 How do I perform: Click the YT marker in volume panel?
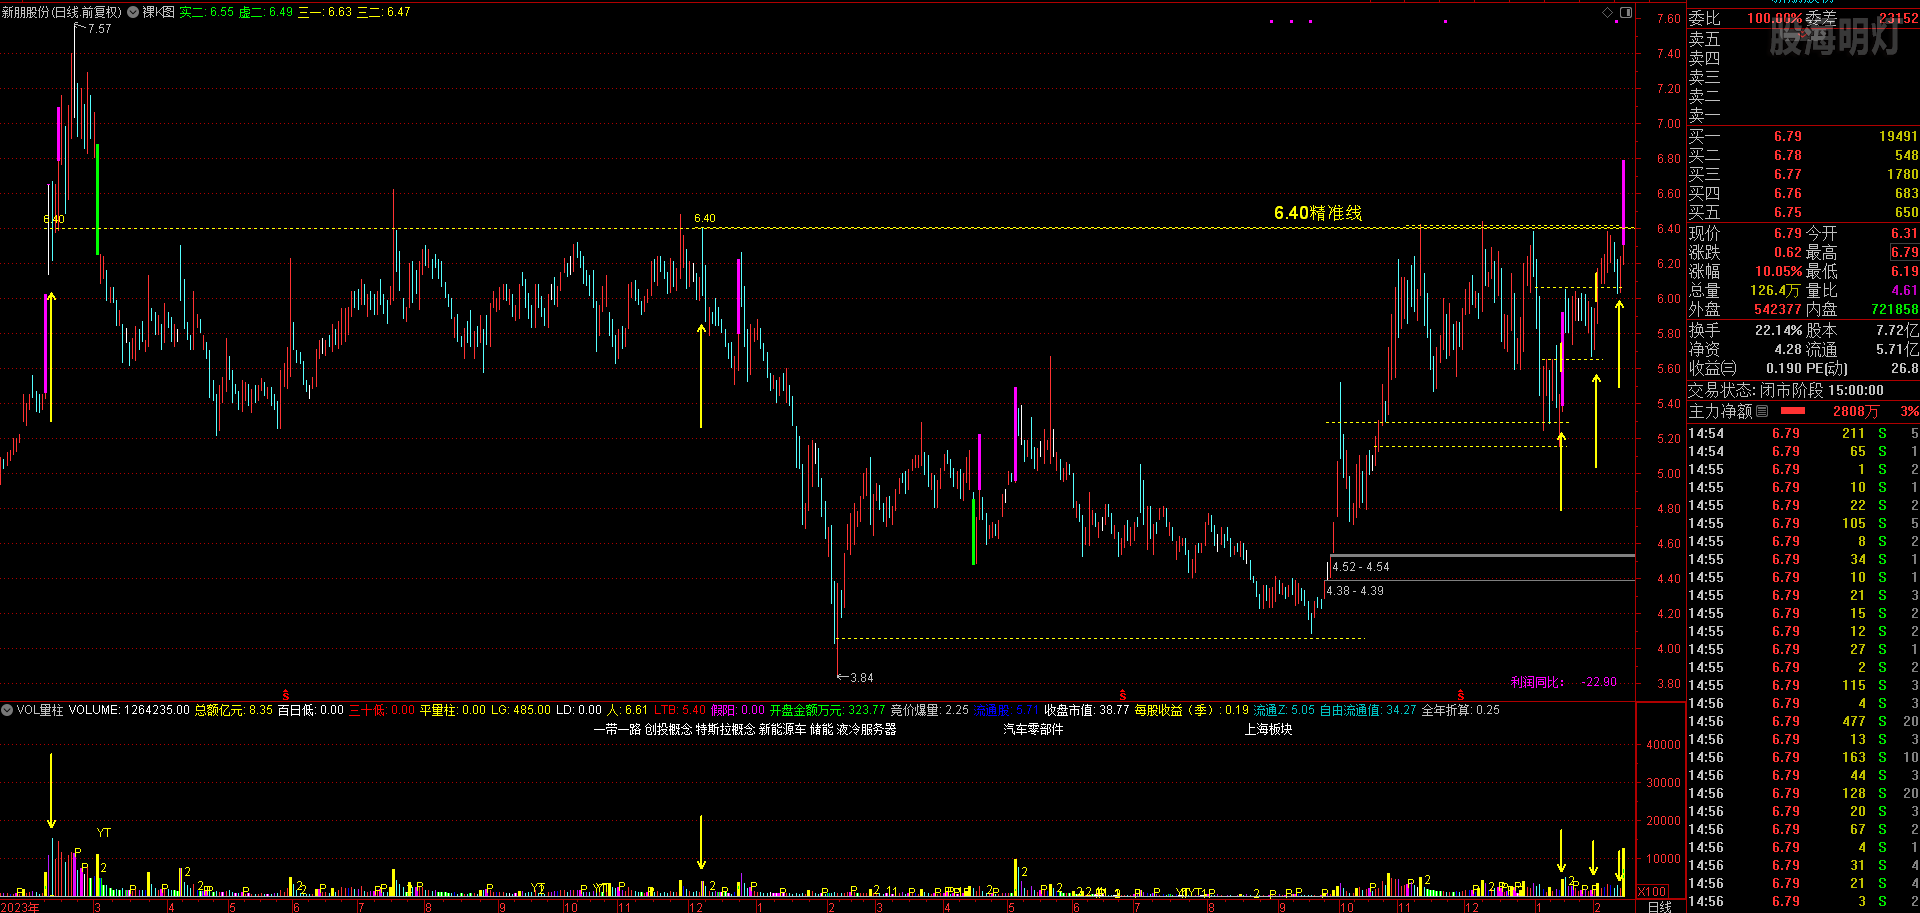point(104,833)
